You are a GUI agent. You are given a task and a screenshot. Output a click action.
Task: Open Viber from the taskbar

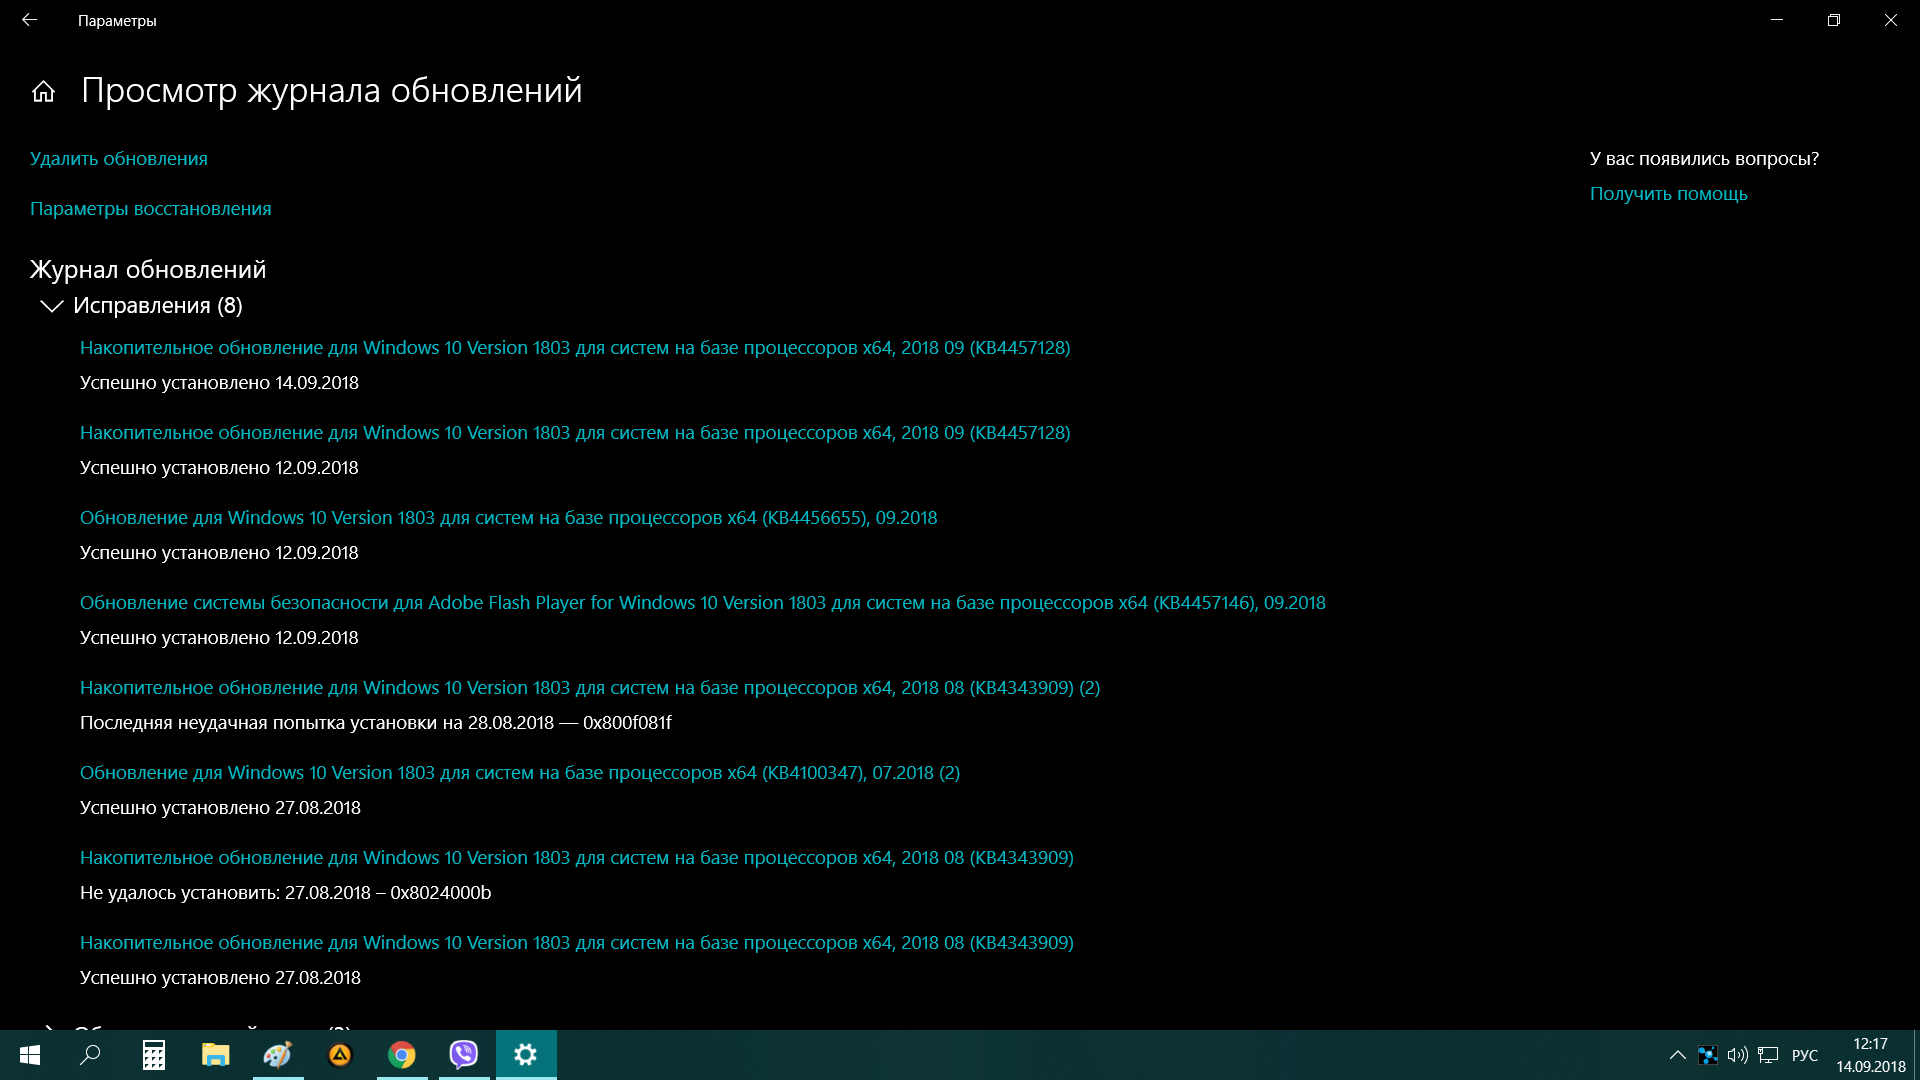pyautogui.click(x=464, y=1055)
